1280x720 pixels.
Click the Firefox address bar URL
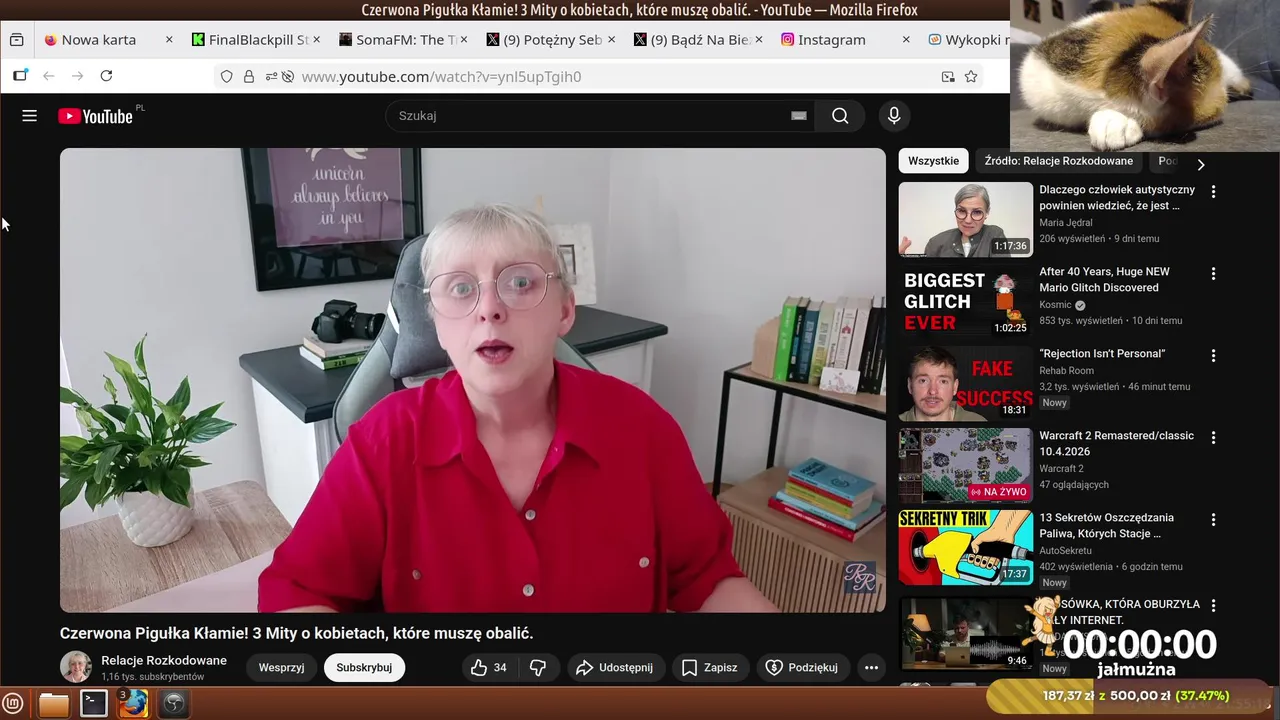pos(441,76)
